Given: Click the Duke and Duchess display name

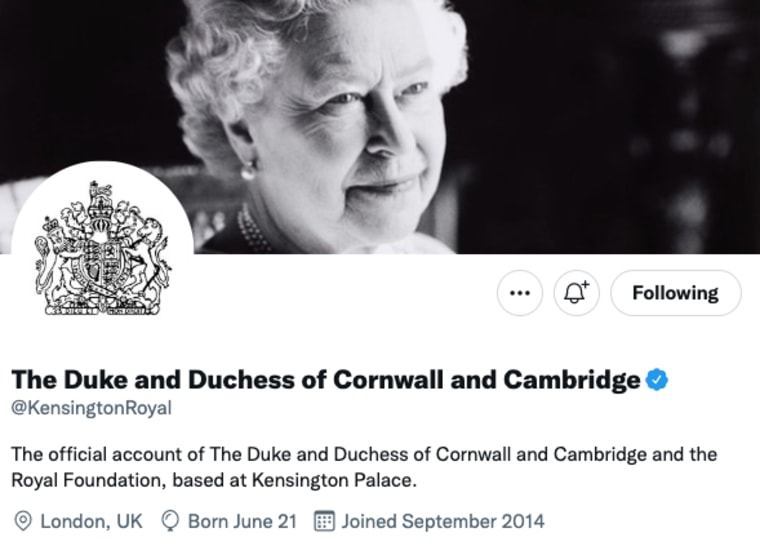Looking at the screenshot, I should 326,380.
